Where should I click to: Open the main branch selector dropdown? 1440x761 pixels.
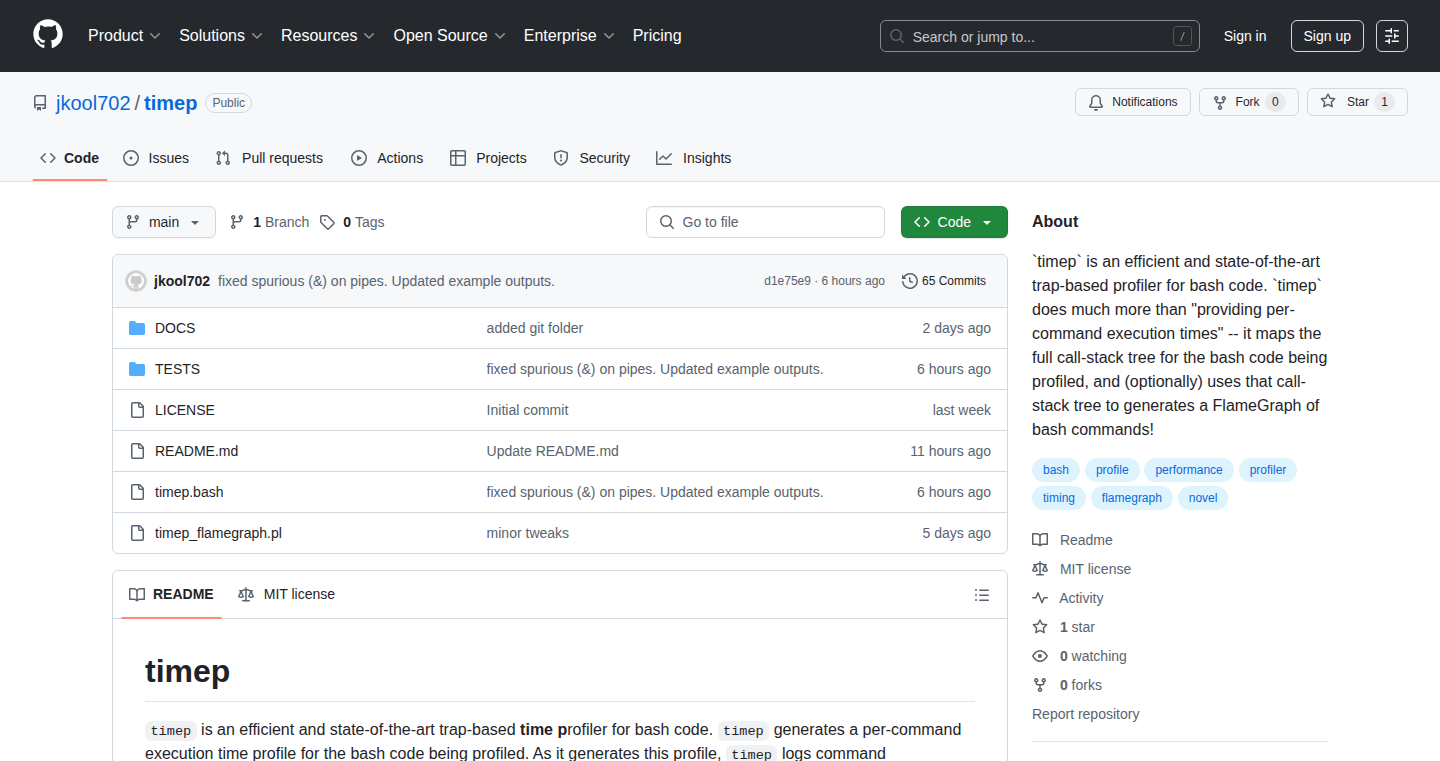click(x=164, y=222)
